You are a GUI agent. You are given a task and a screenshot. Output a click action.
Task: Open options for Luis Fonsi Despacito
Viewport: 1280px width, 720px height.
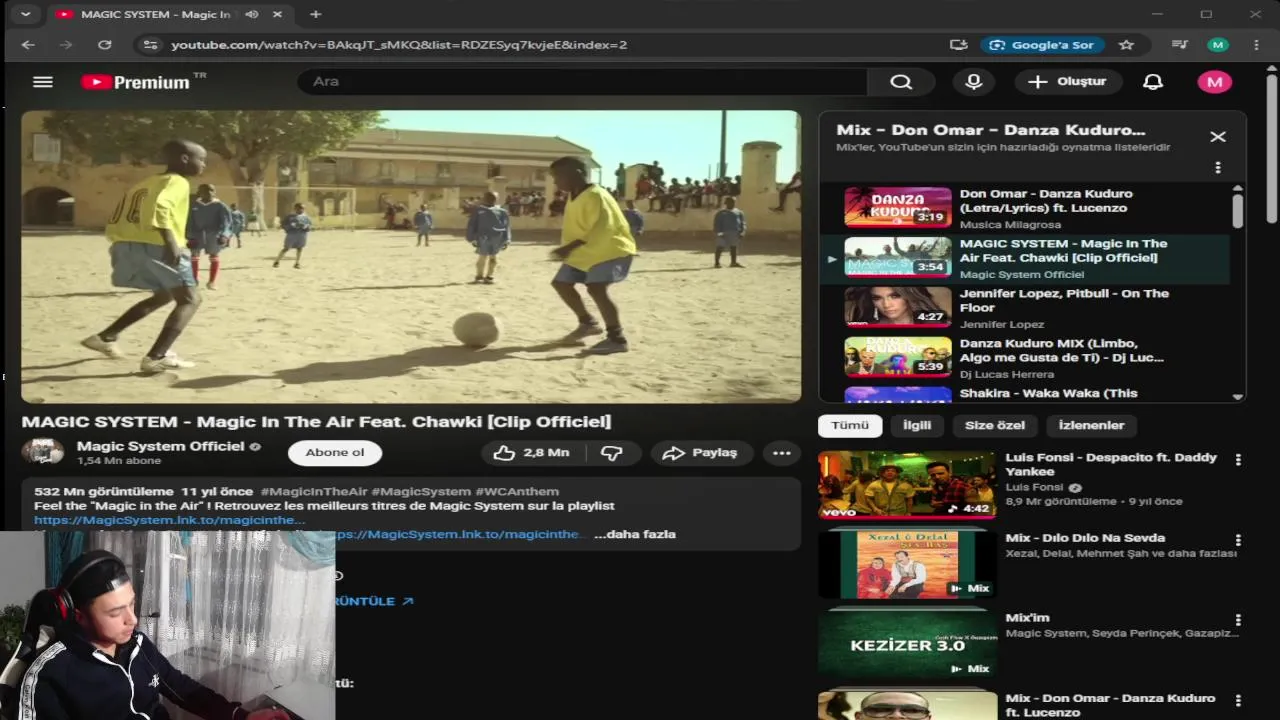[1238, 460]
